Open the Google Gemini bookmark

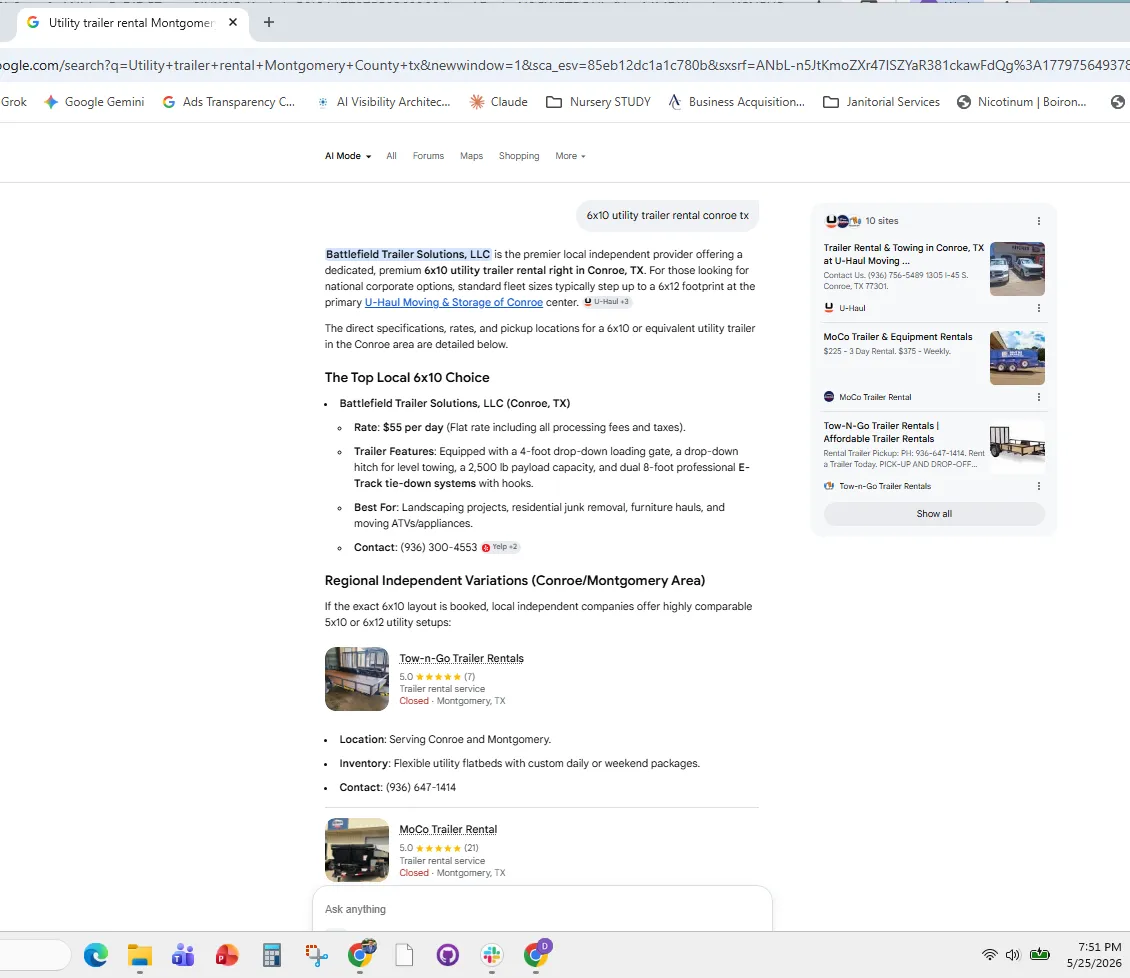94,102
